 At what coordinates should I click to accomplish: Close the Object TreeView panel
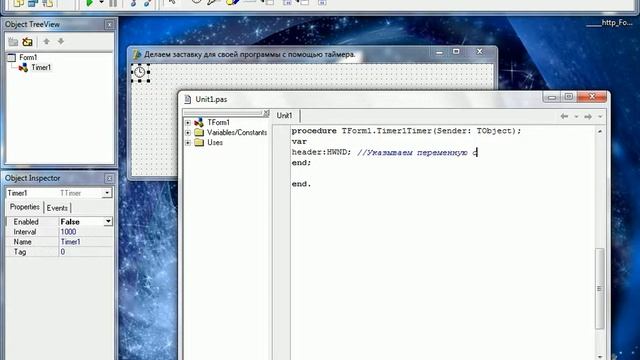tap(109, 25)
